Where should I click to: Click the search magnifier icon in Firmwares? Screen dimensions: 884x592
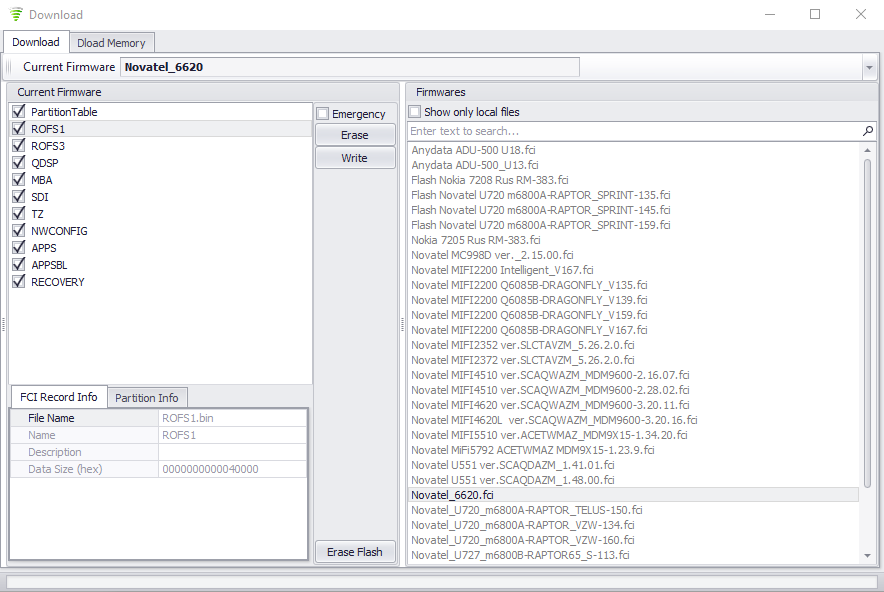pos(868,131)
